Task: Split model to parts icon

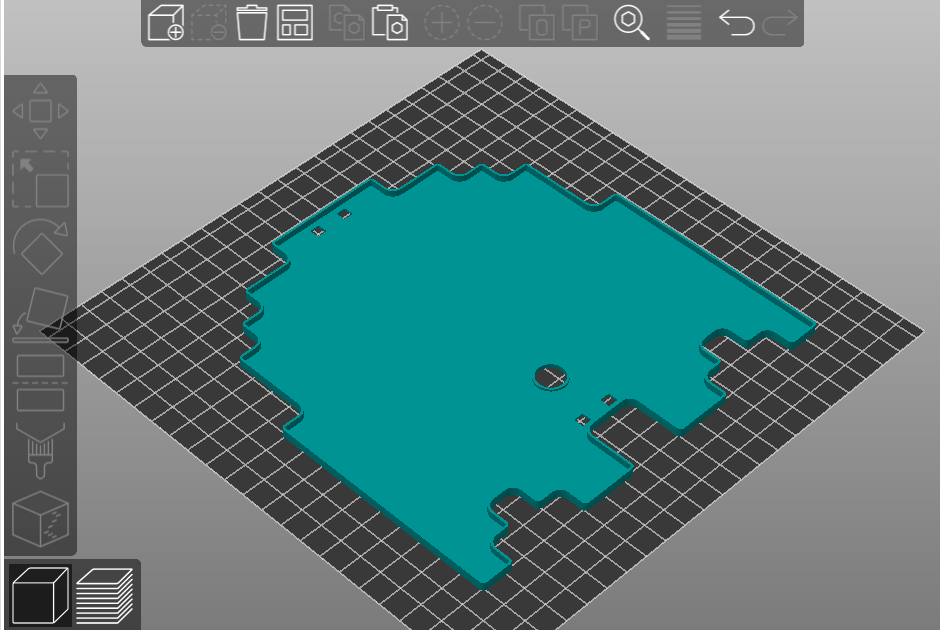Action: coord(580,23)
